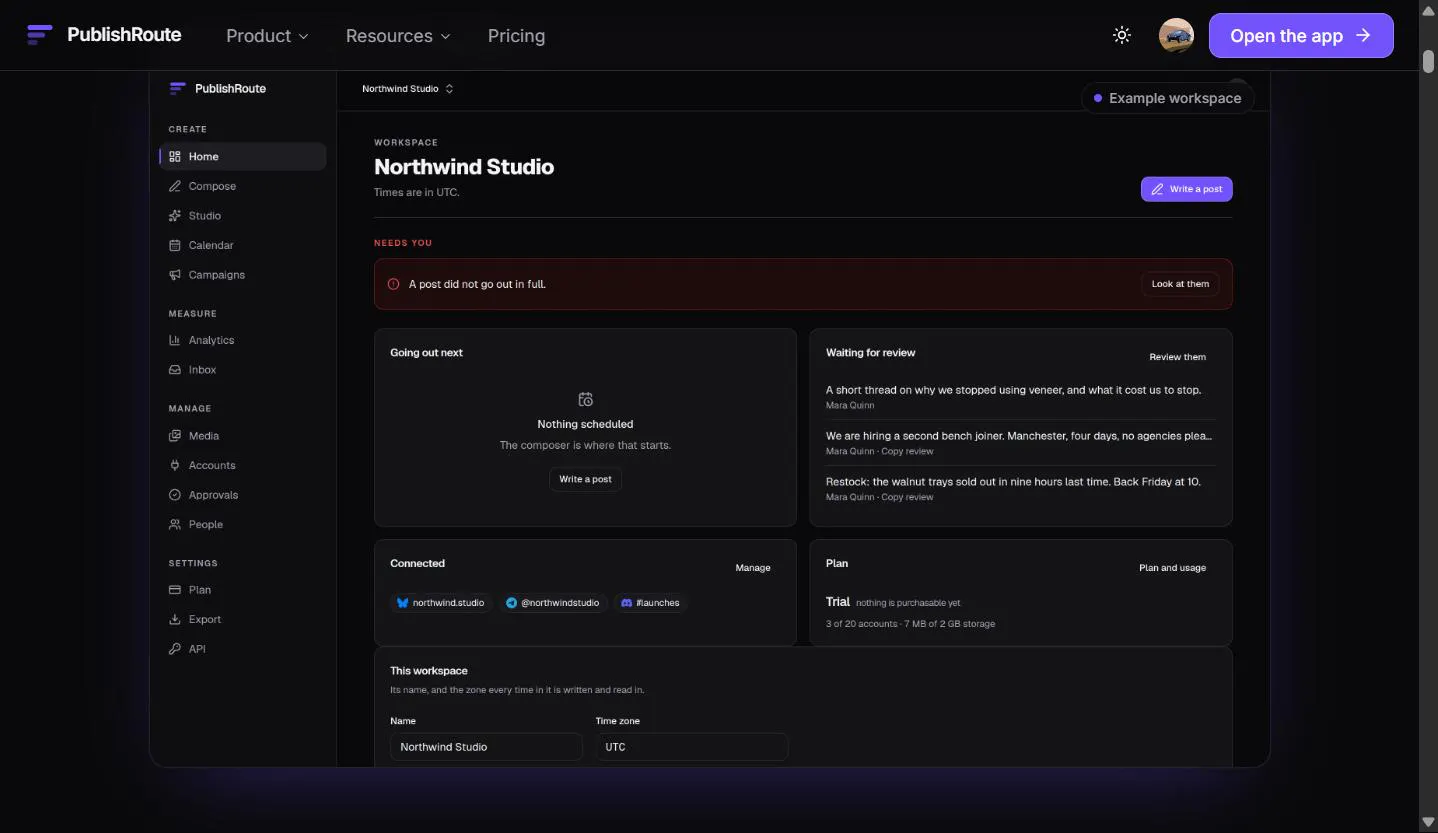Open the Pricing page
Image resolution: width=1438 pixels, height=833 pixels.
click(x=516, y=35)
